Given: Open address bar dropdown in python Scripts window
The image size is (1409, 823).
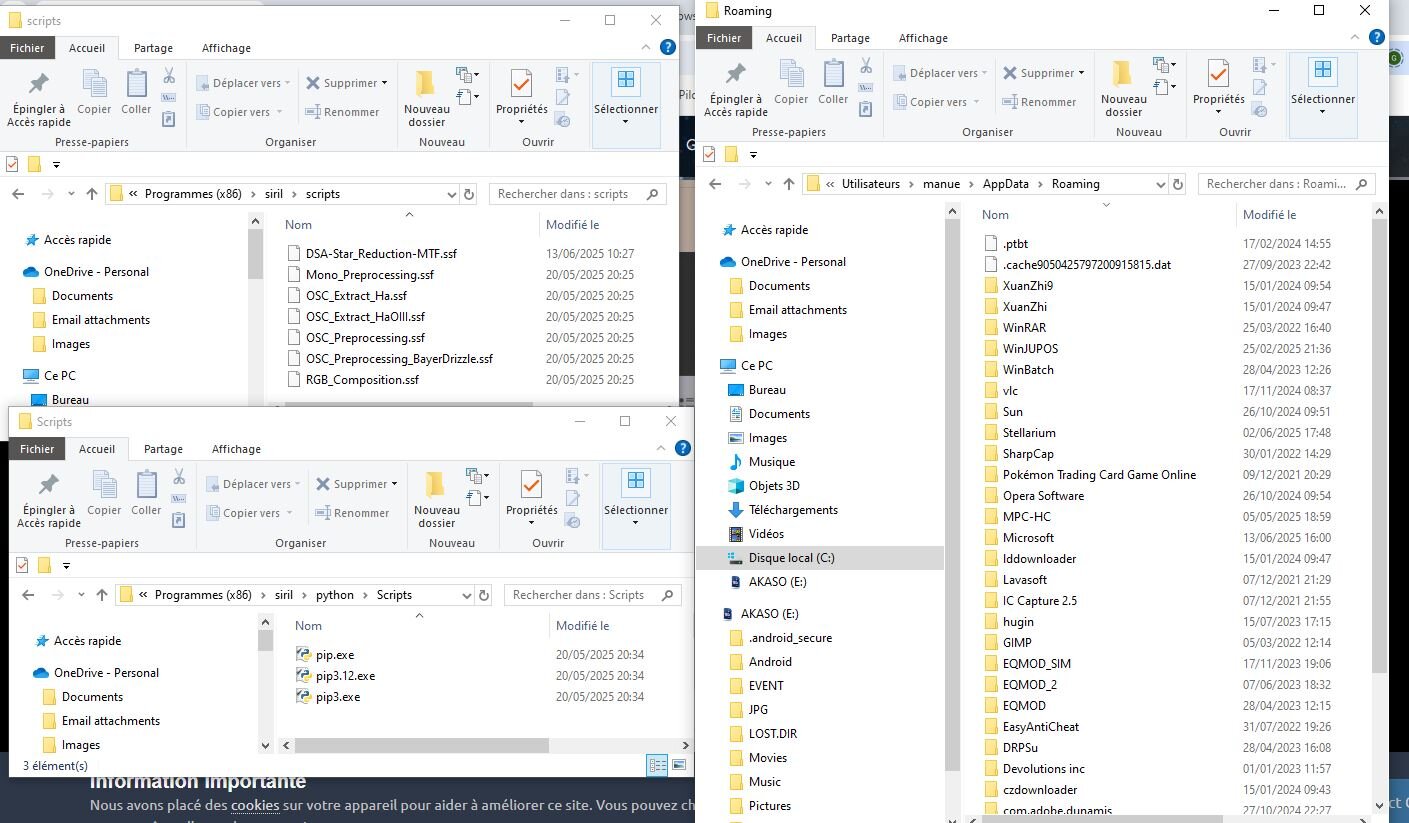Looking at the screenshot, I should click(467, 595).
